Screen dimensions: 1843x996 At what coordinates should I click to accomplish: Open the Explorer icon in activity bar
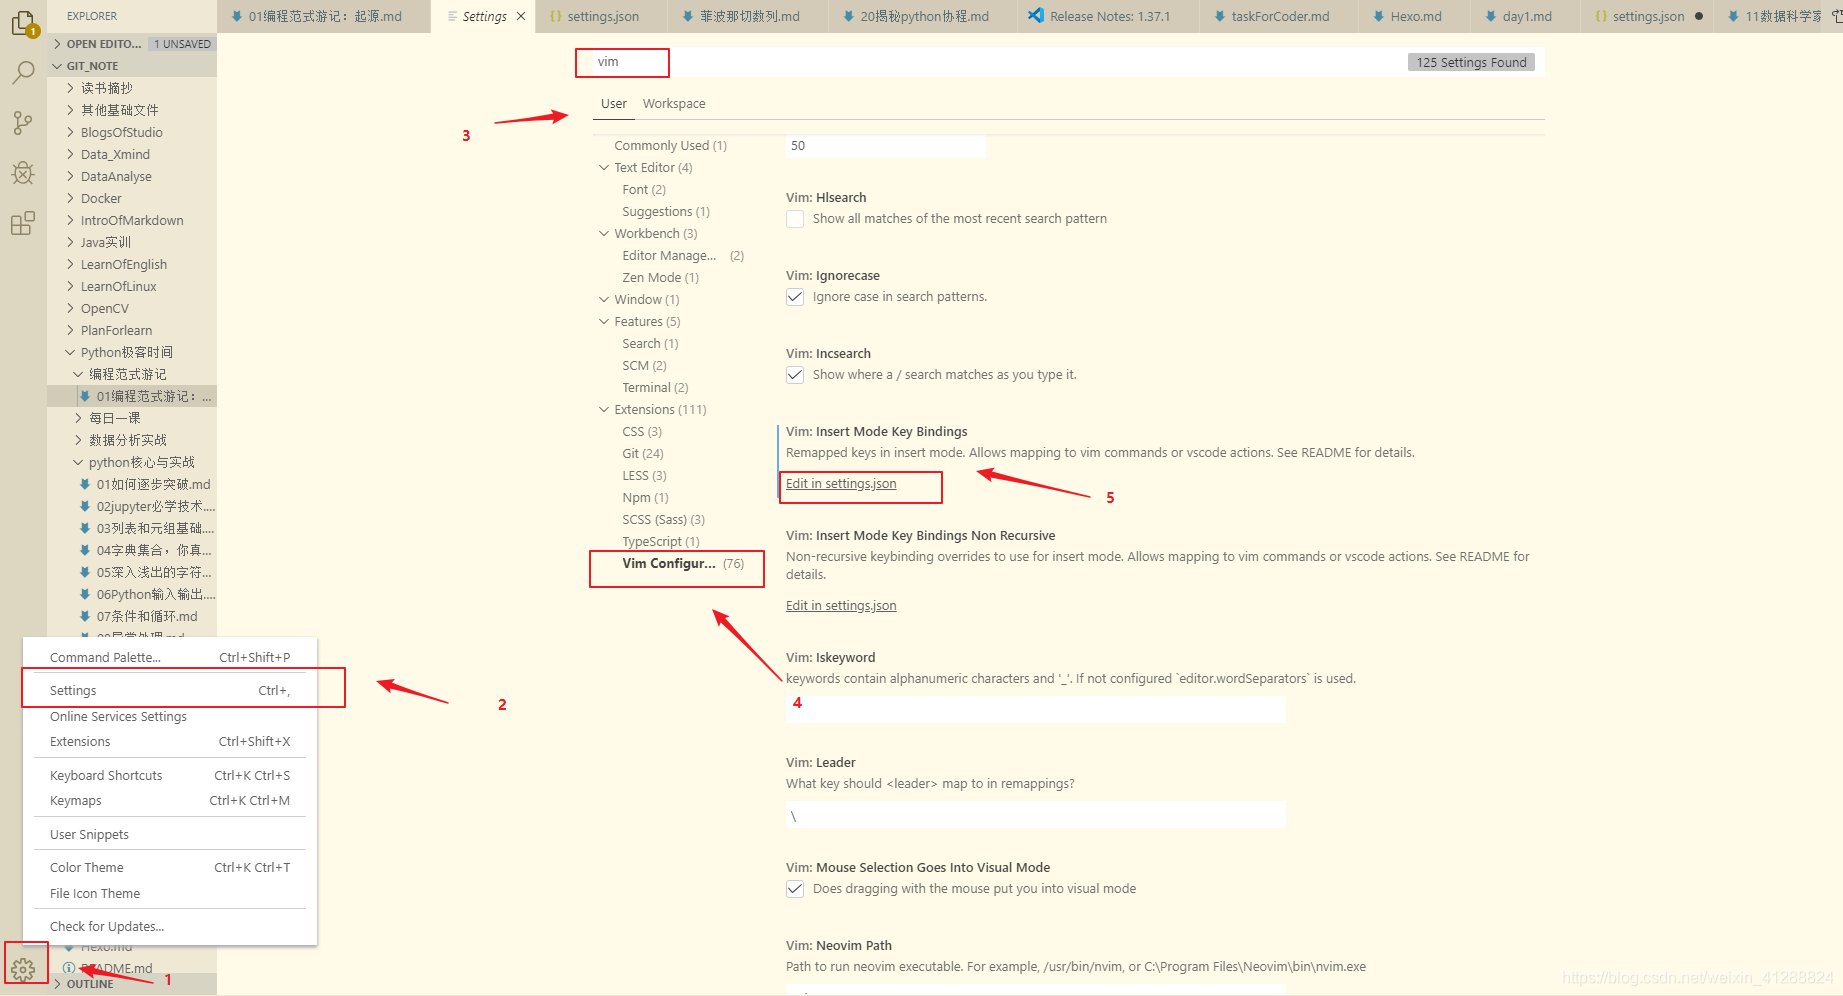pos(22,21)
